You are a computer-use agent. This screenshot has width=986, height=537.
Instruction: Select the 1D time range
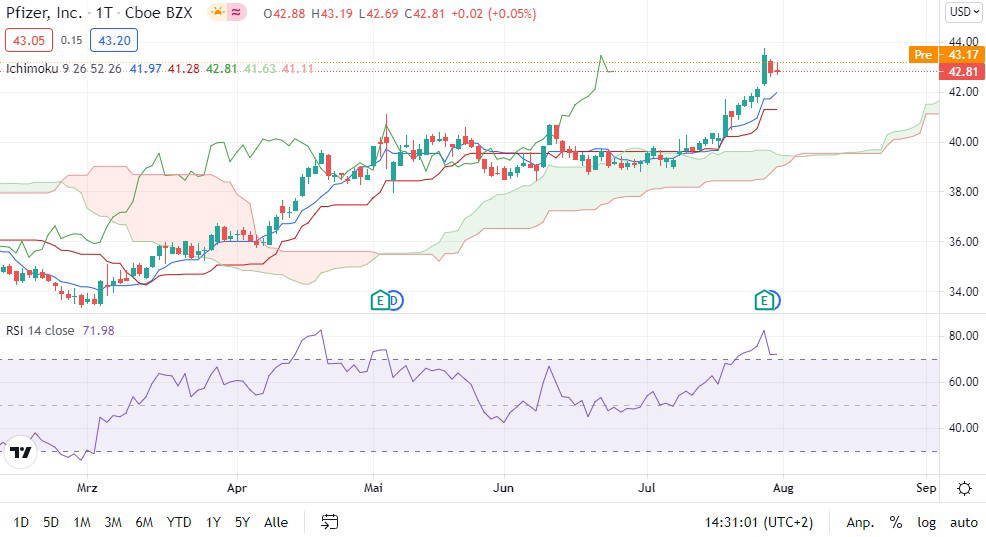21,522
